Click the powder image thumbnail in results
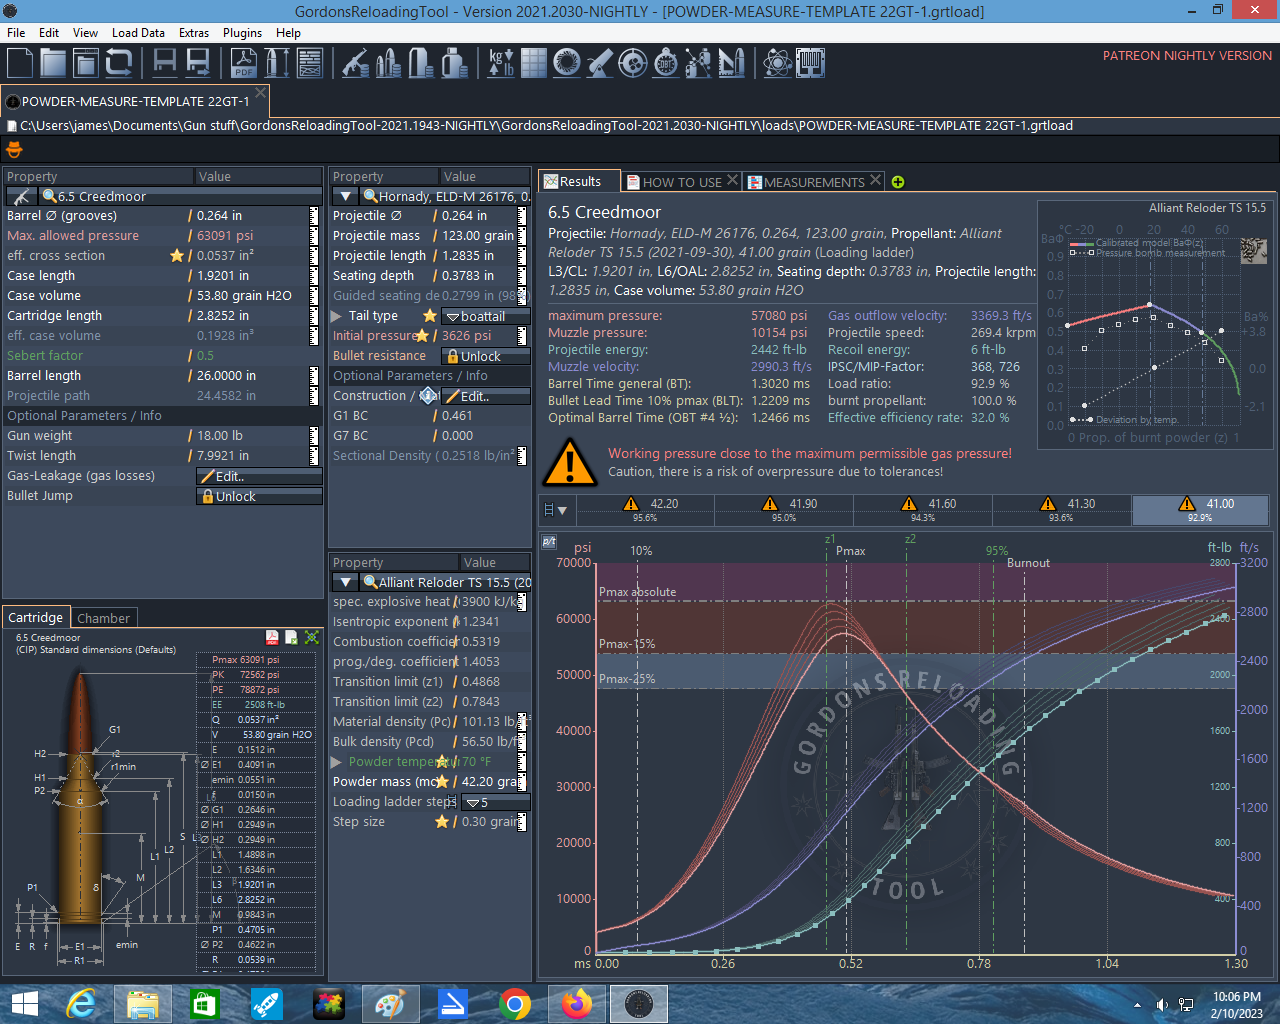This screenshot has width=1280, height=1024. [1254, 250]
